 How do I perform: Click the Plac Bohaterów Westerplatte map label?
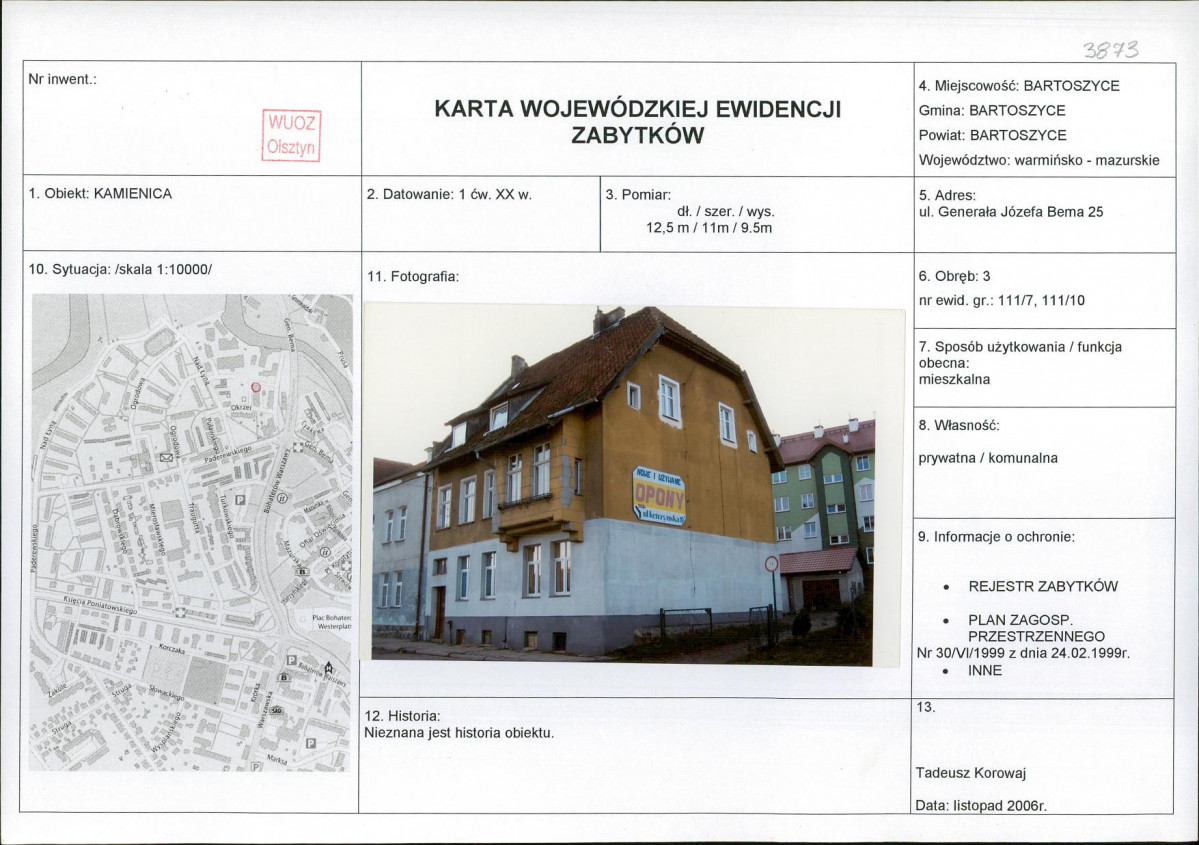(x=331, y=621)
